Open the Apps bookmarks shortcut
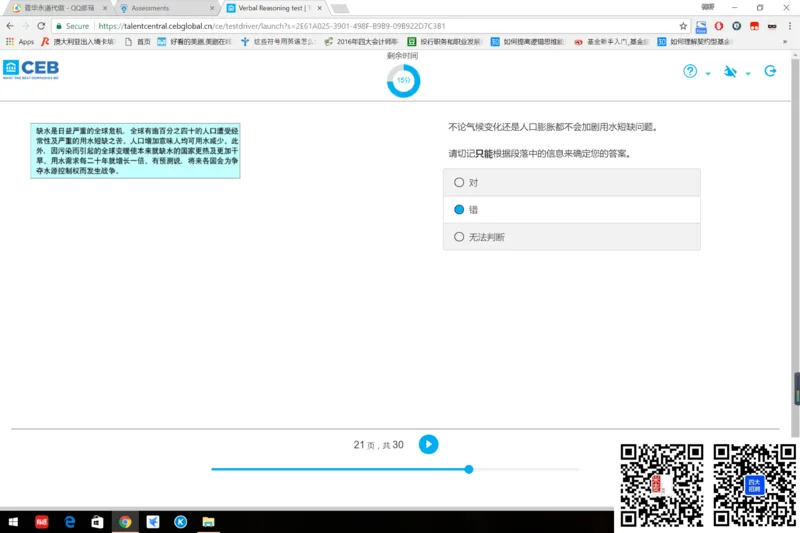 point(20,42)
